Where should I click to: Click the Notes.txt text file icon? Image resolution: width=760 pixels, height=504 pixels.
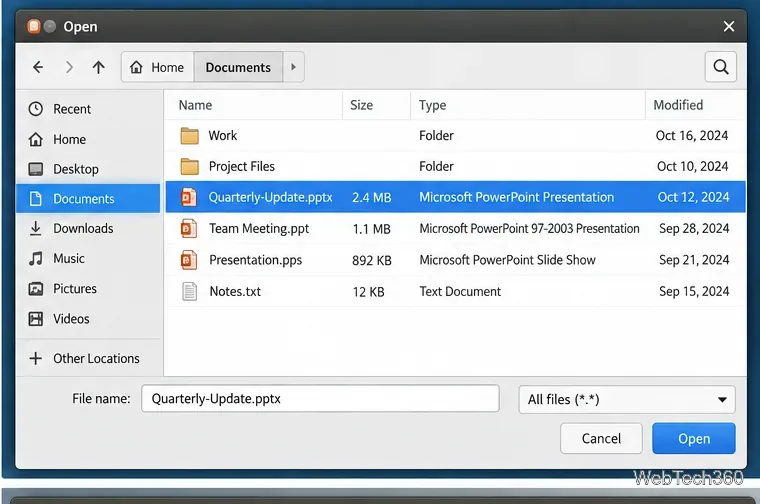click(190, 291)
